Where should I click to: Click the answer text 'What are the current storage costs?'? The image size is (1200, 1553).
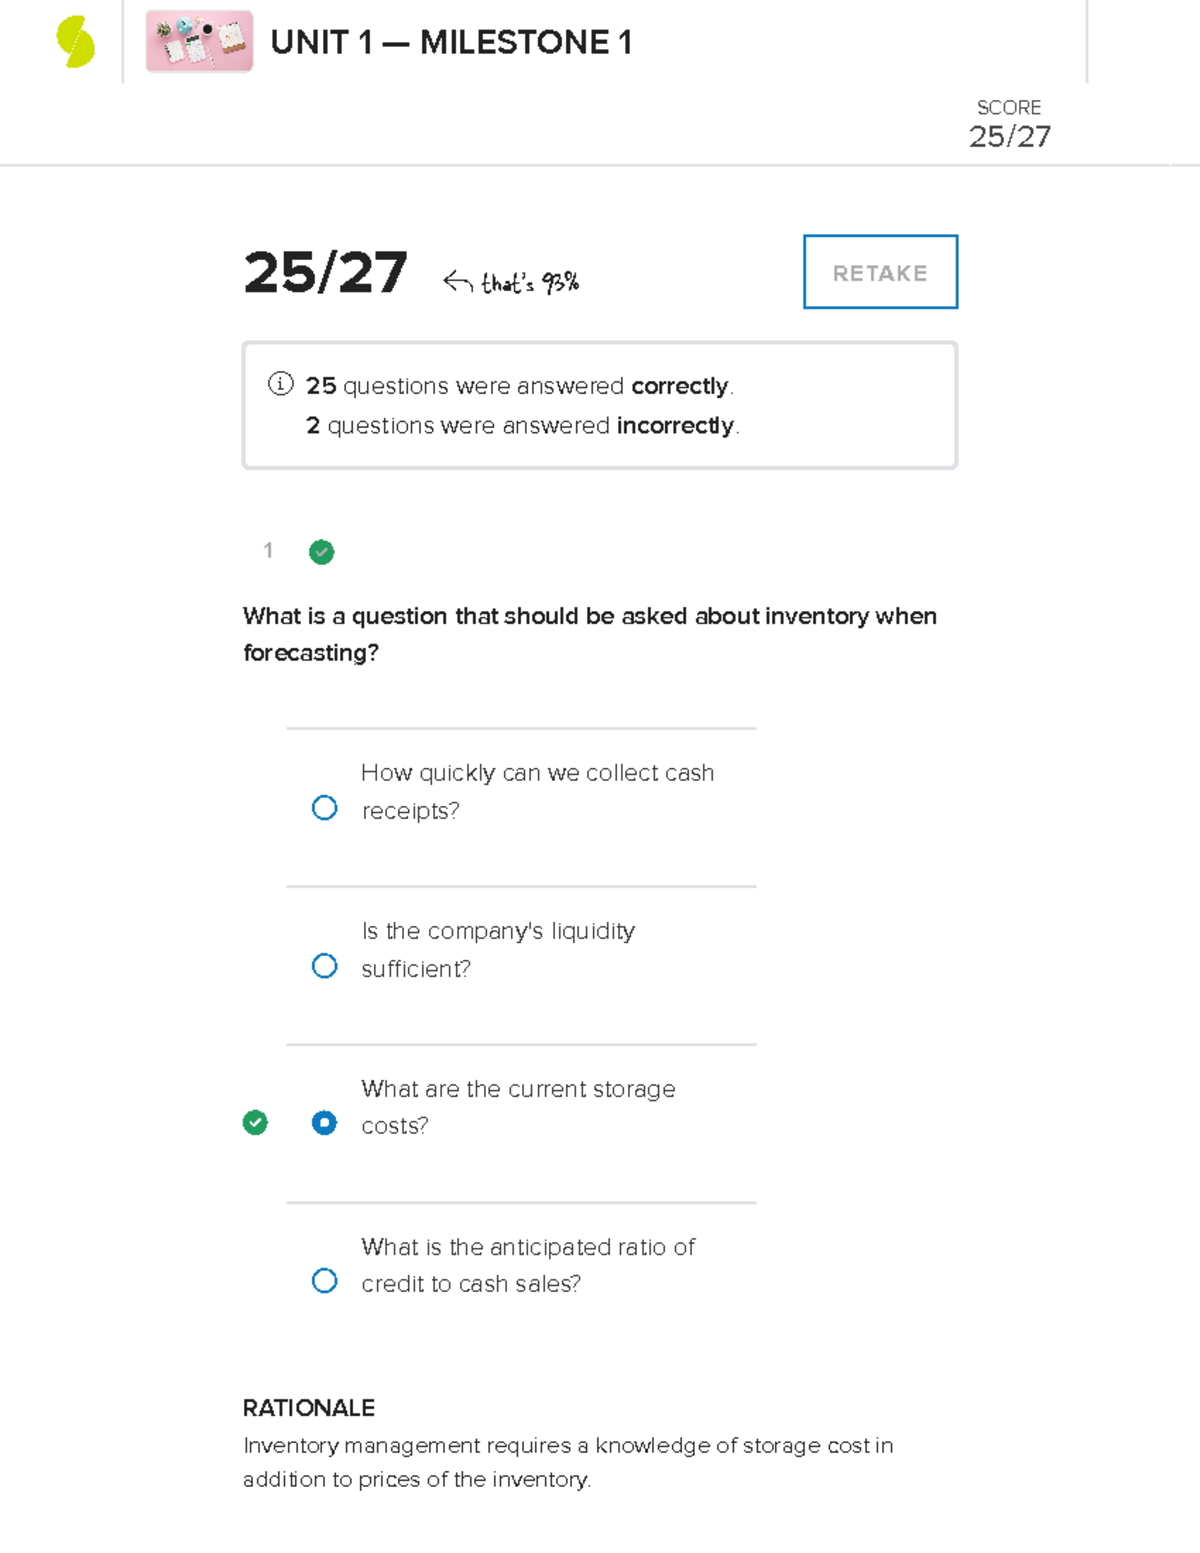518,1107
